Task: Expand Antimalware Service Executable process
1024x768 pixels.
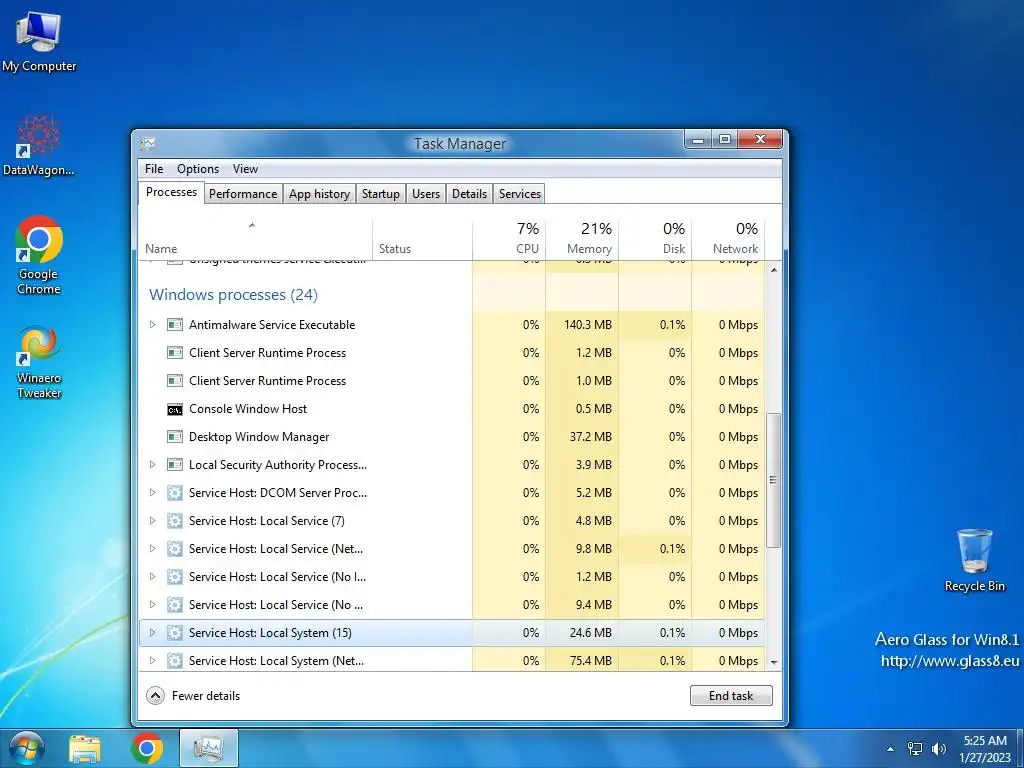Action: [152, 325]
